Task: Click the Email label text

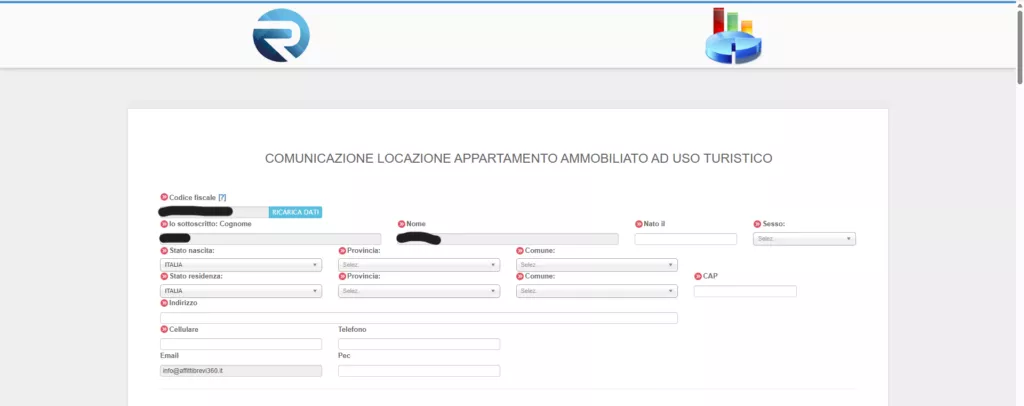Action: coord(169,356)
